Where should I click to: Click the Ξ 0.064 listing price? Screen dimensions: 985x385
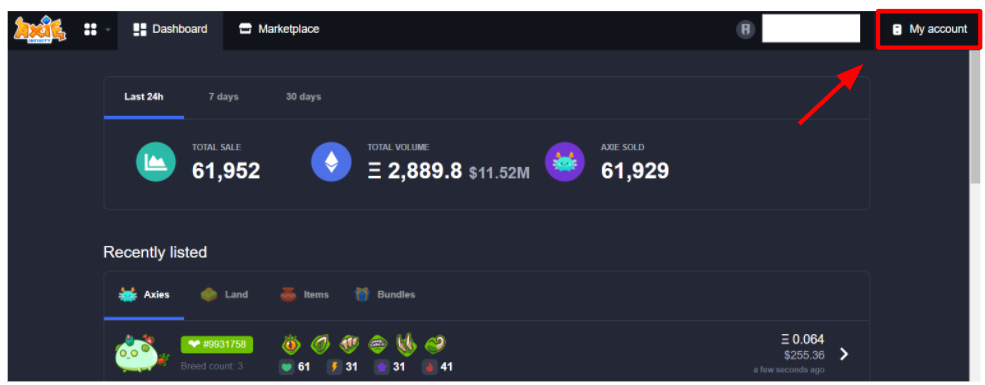tap(802, 340)
